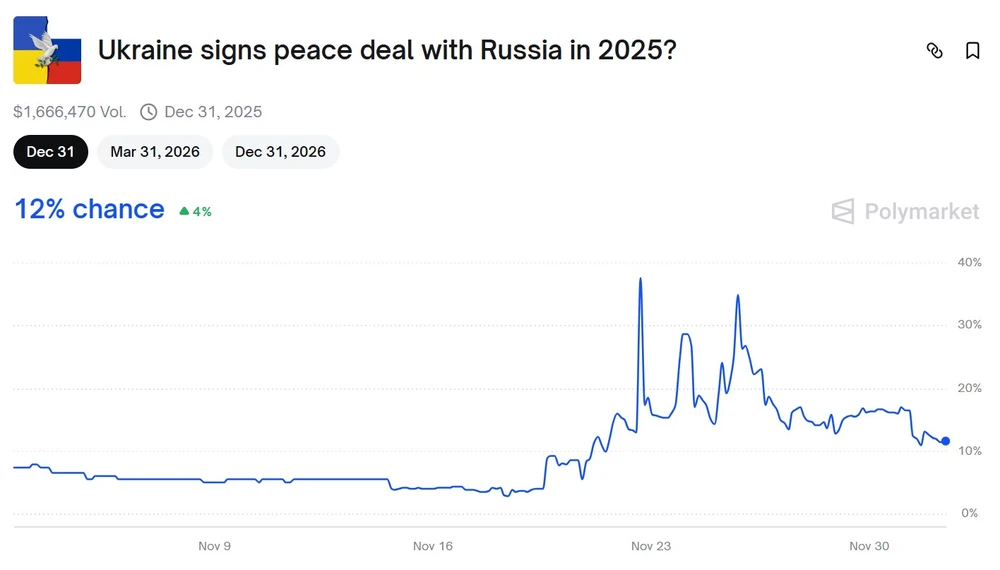Click the clock icon beside the end date
1000x570 pixels.
pyautogui.click(x=149, y=112)
